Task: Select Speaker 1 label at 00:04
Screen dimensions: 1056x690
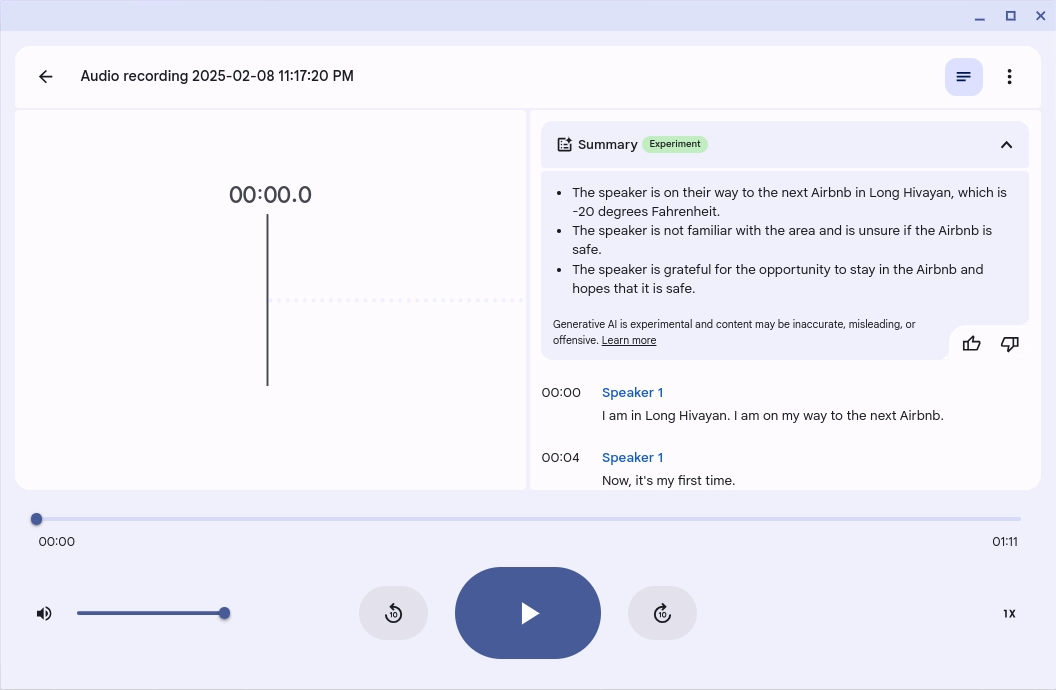Action: [x=632, y=458]
